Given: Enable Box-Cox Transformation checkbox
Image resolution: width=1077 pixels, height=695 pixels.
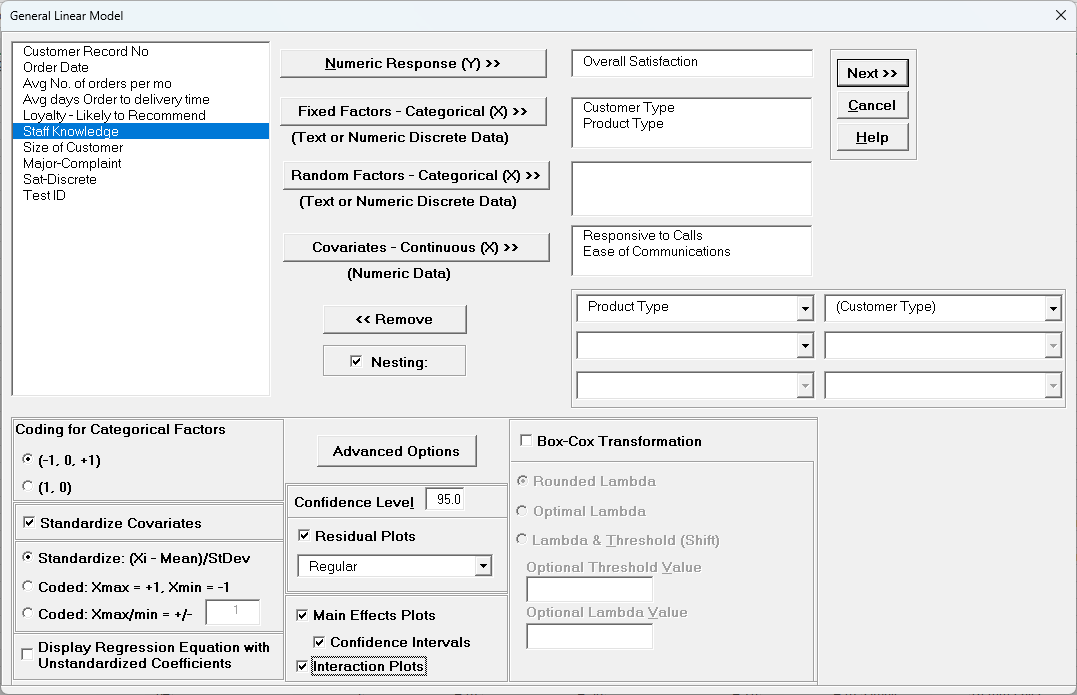Looking at the screenshot, I should (526, 441).
